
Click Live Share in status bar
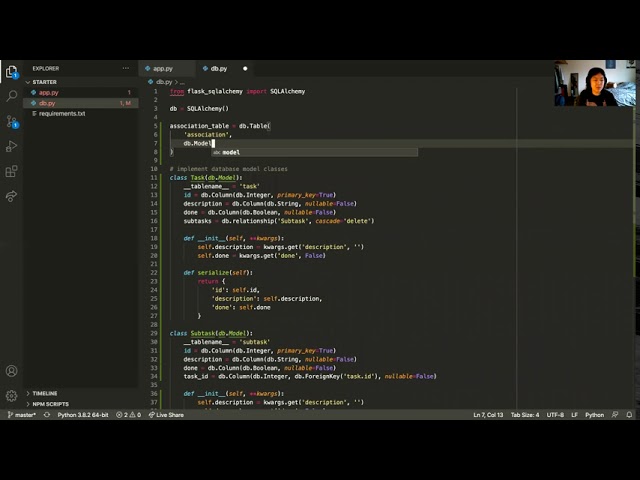[x=166, y=415]
